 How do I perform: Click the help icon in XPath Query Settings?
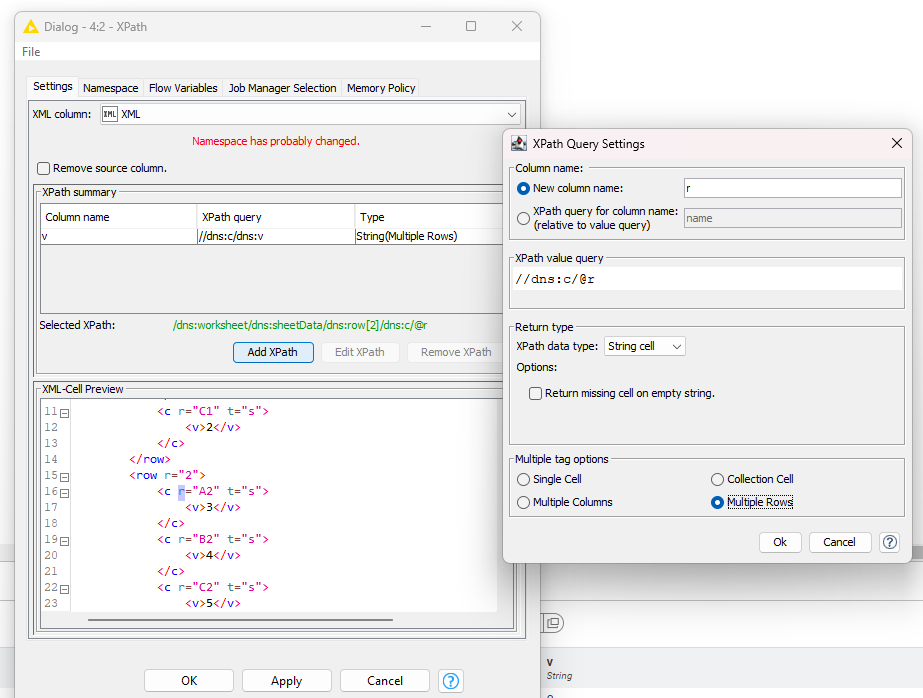coord(889,542)
